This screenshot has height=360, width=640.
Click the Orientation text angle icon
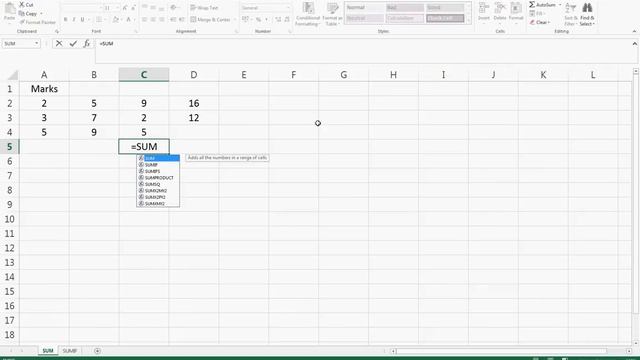(173, 8)
